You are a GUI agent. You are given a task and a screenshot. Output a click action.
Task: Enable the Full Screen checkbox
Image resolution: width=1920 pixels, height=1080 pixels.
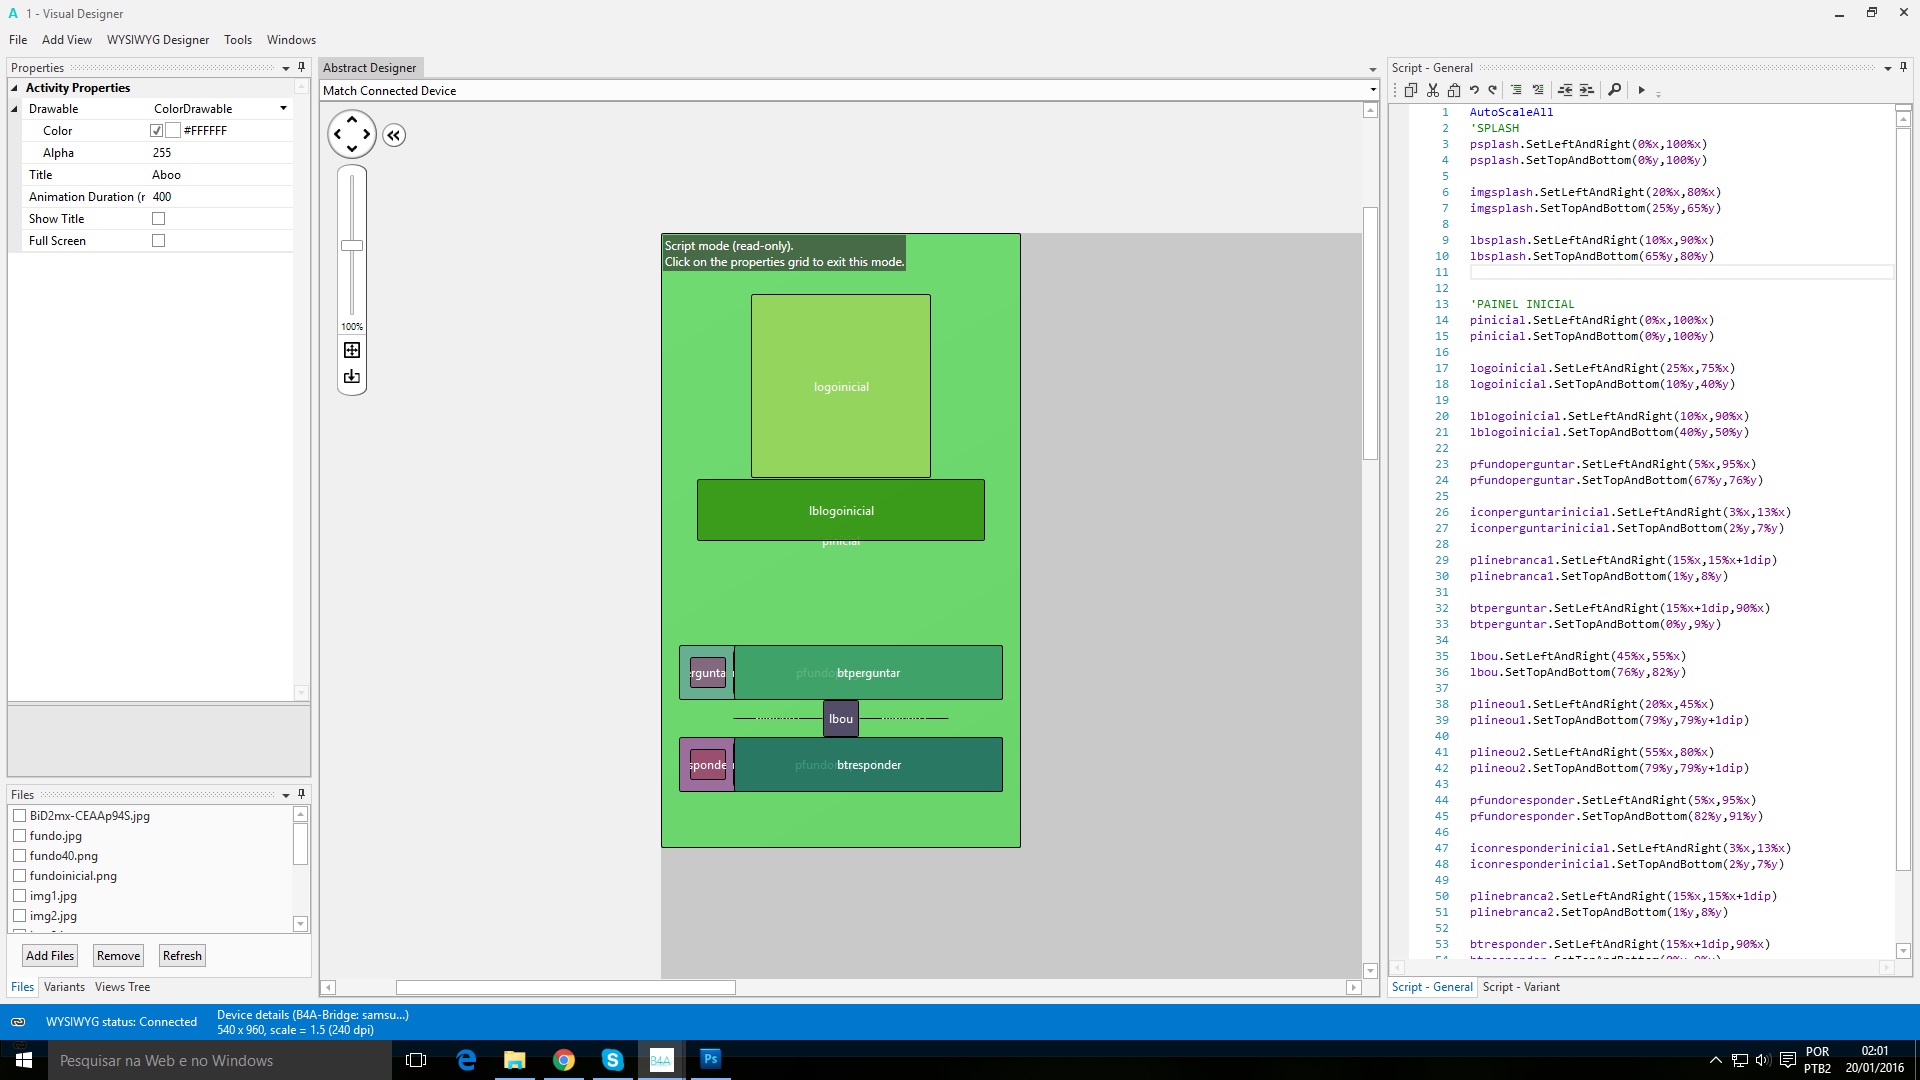click(x=157, y=240)
